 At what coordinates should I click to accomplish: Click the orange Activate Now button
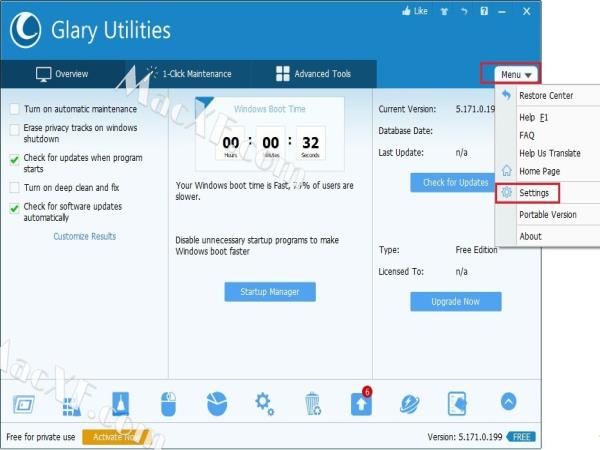point(116,437)
